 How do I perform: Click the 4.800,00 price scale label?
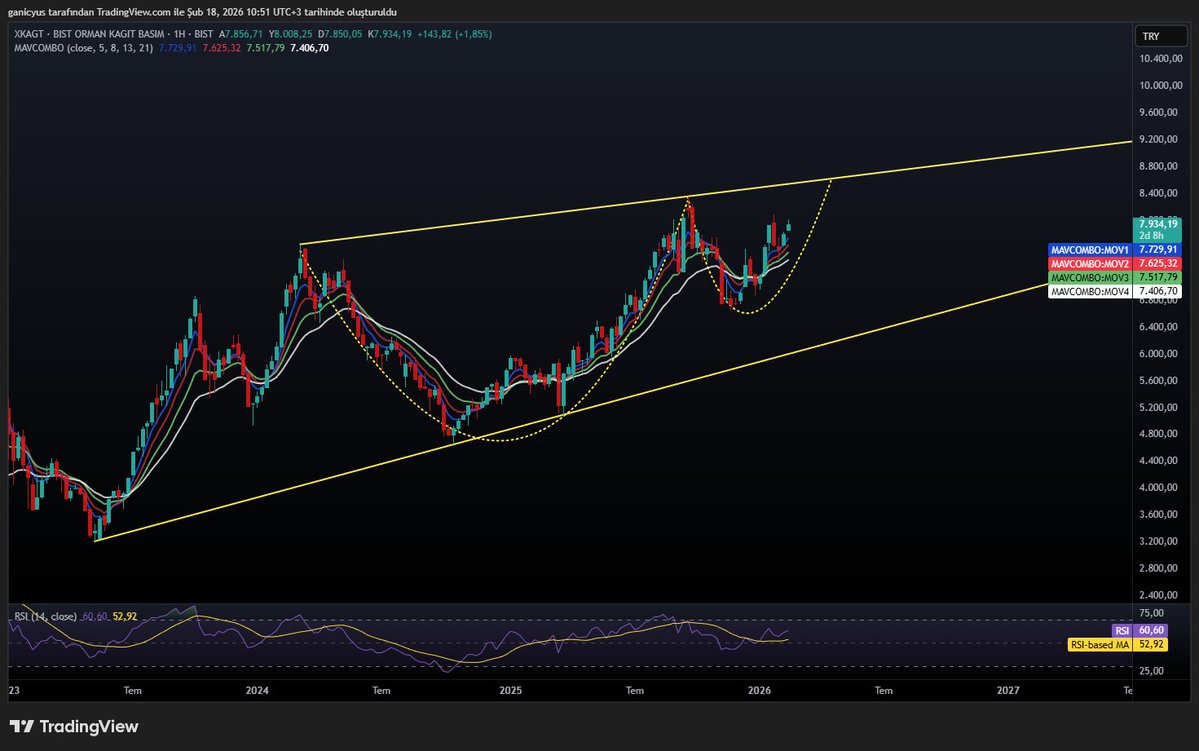[1160, 434]
